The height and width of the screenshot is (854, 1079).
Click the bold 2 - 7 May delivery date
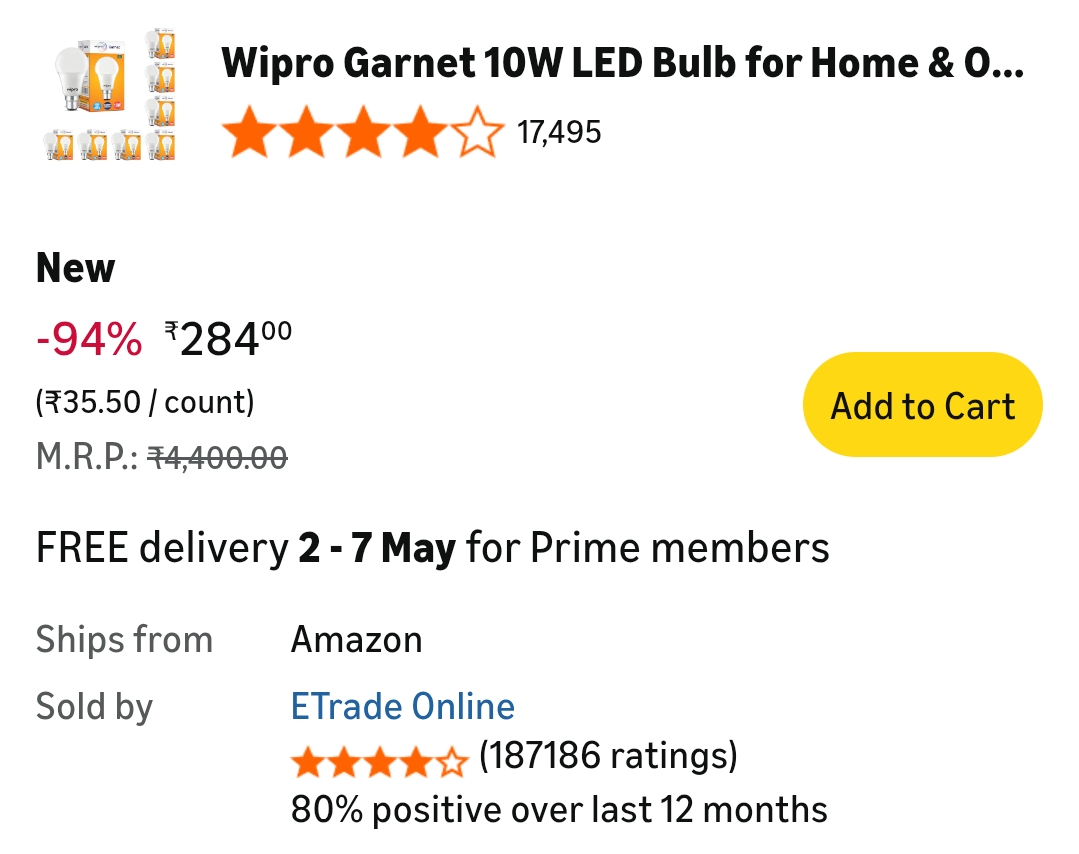pyautogui.click(x=377, y=548)
